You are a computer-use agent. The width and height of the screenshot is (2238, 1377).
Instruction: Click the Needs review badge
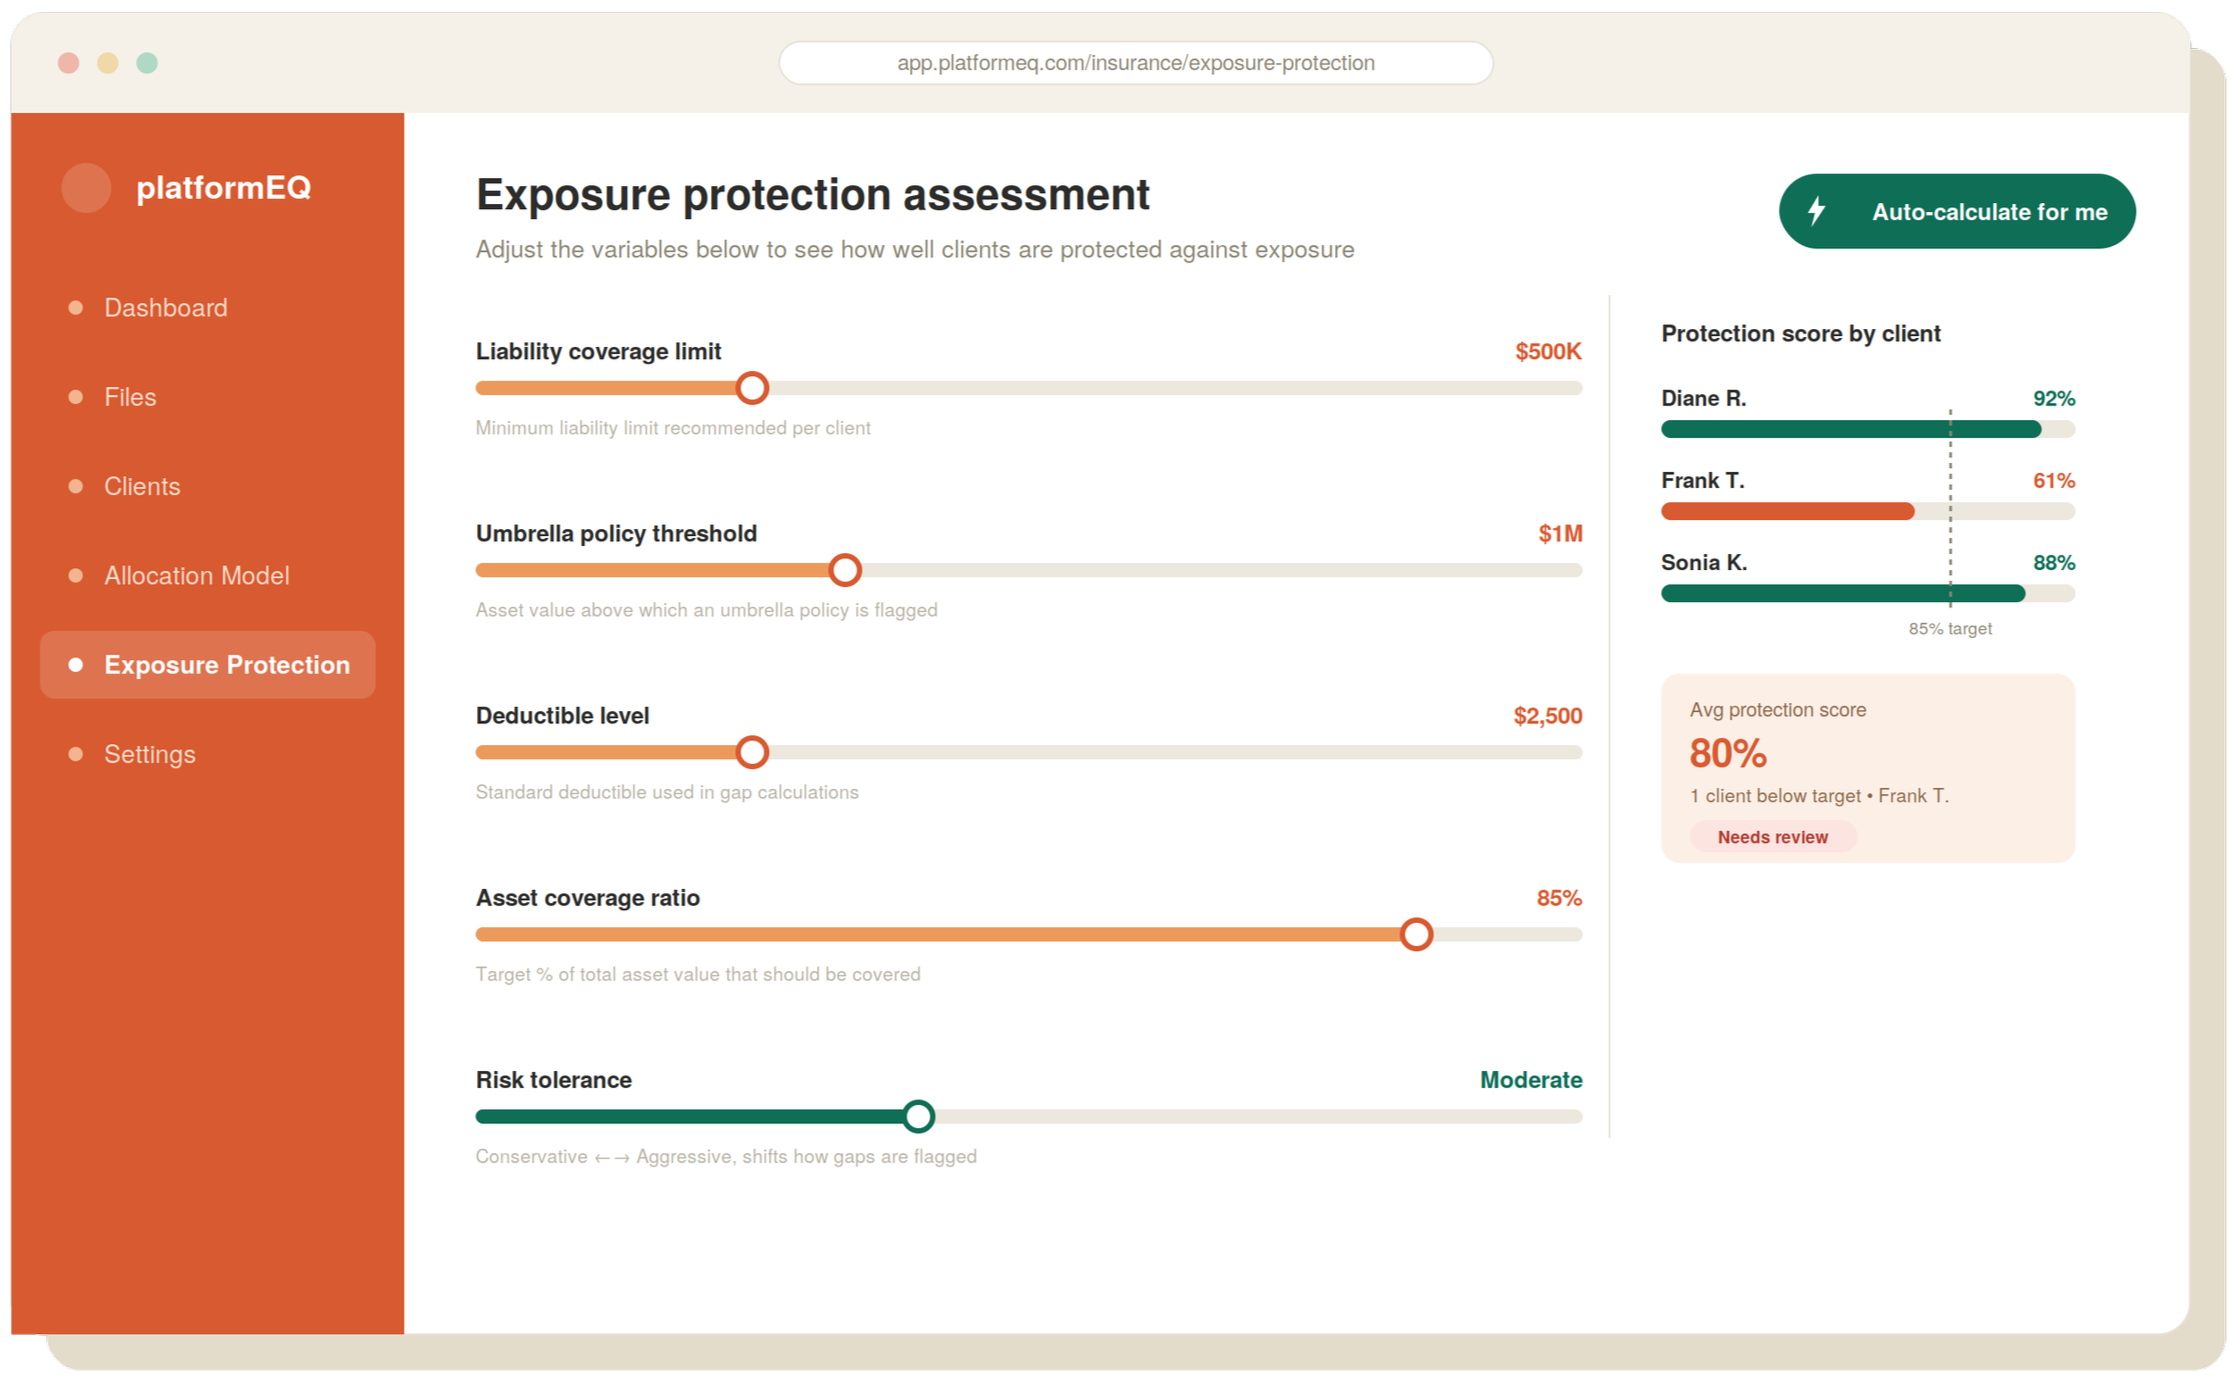point(1772,837)
